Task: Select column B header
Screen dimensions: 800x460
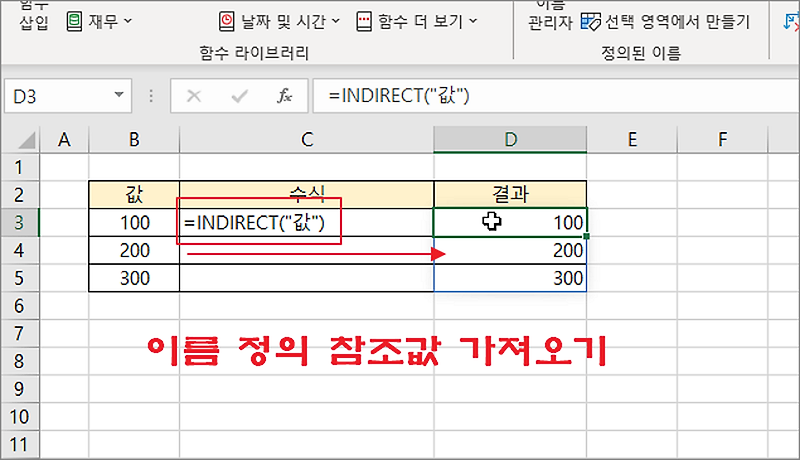Action: [134, 139]
